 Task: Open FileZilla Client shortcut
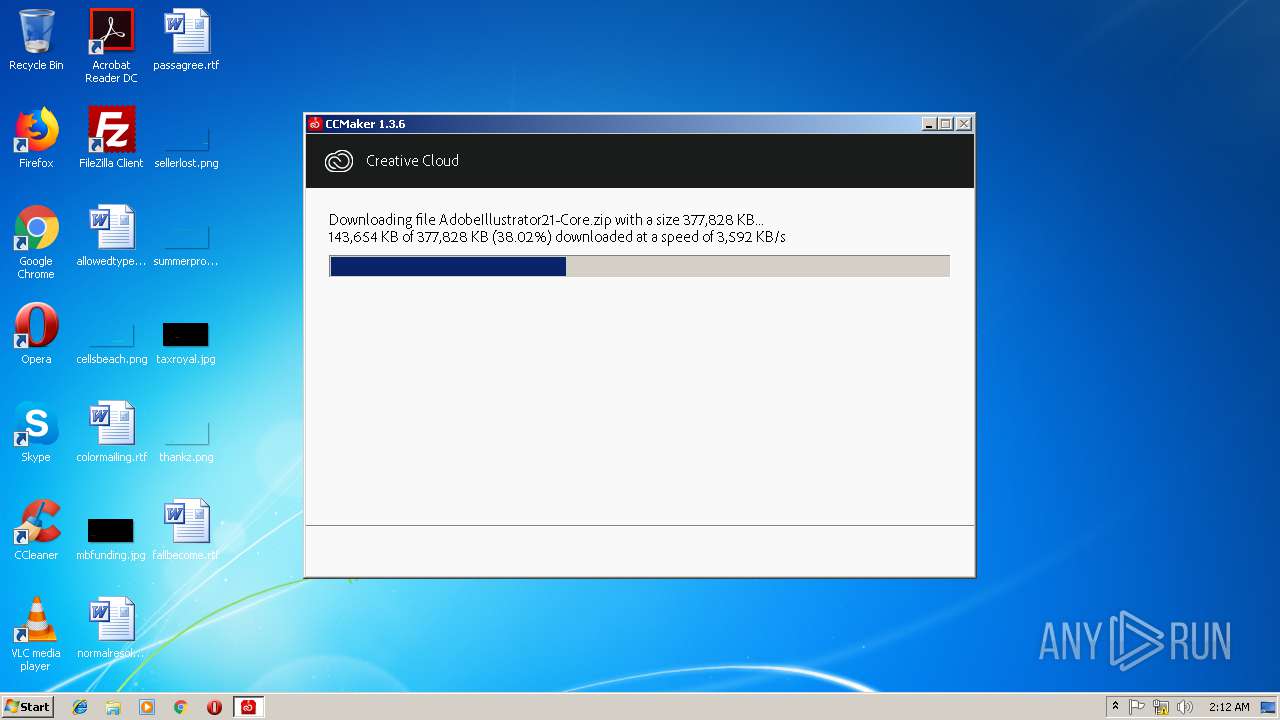111,138
